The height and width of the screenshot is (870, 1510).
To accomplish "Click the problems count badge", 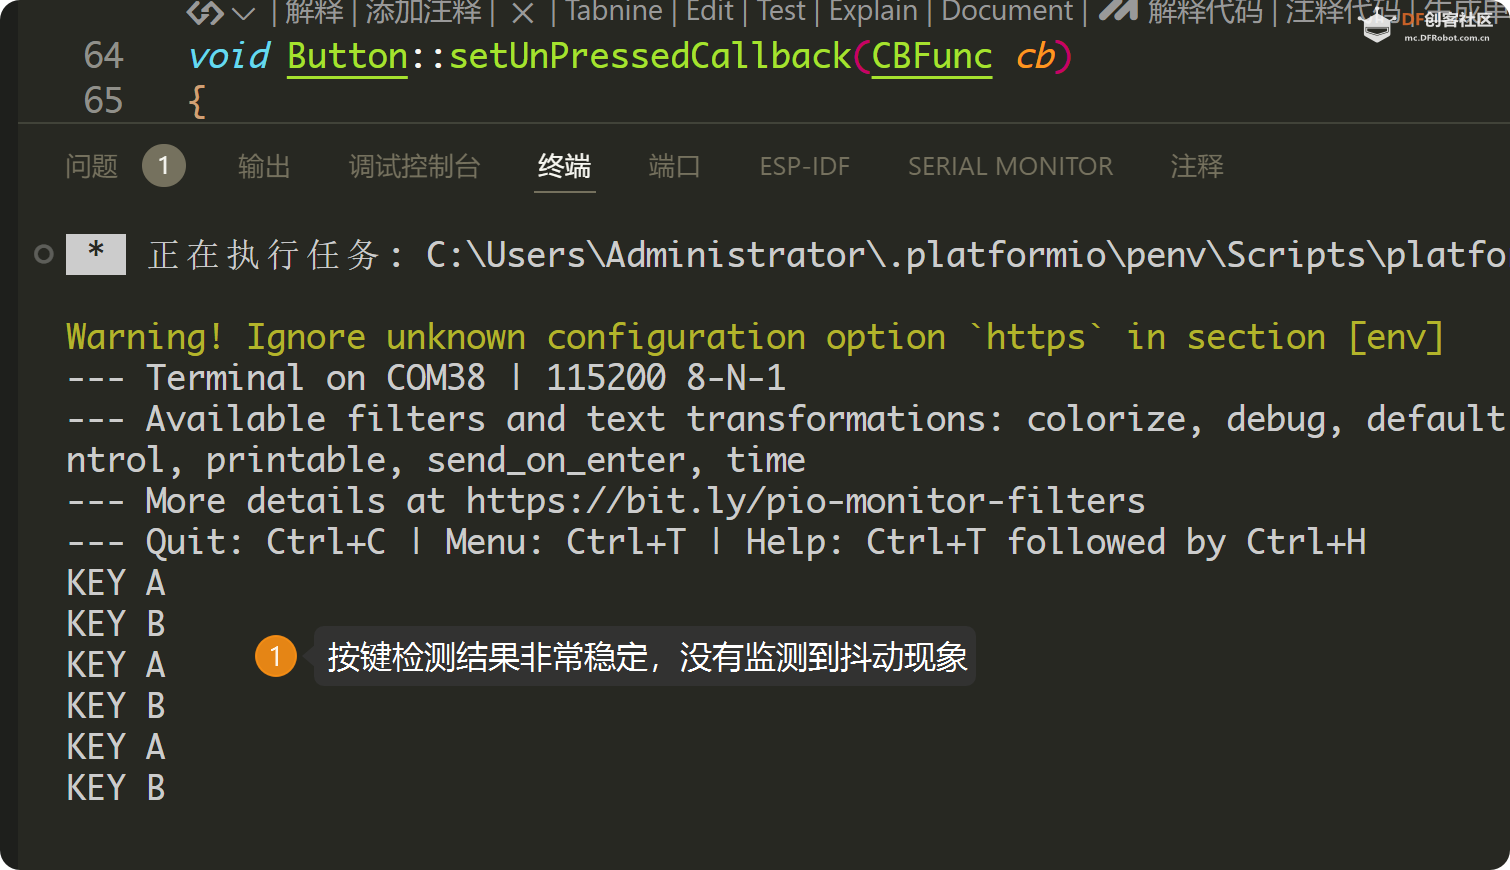I will pos(164,166).
